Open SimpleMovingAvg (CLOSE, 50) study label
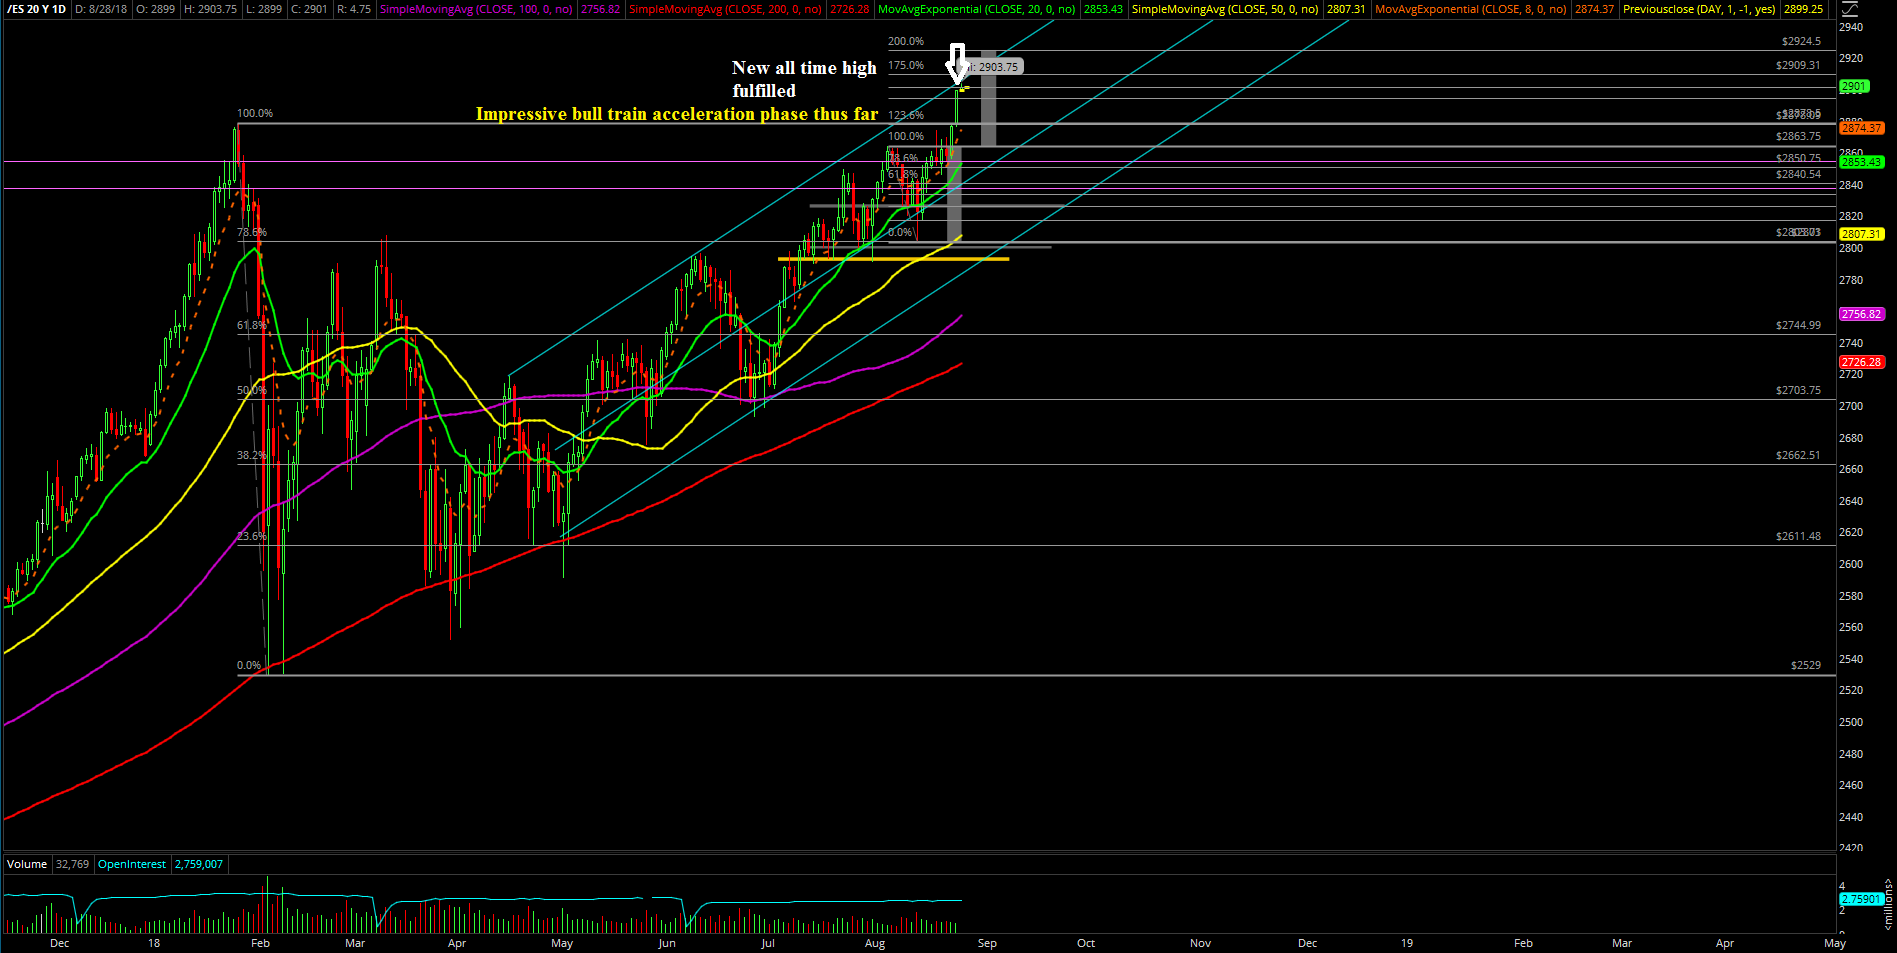Viewport: 1897px width, 953px height. coord(1225,9)
